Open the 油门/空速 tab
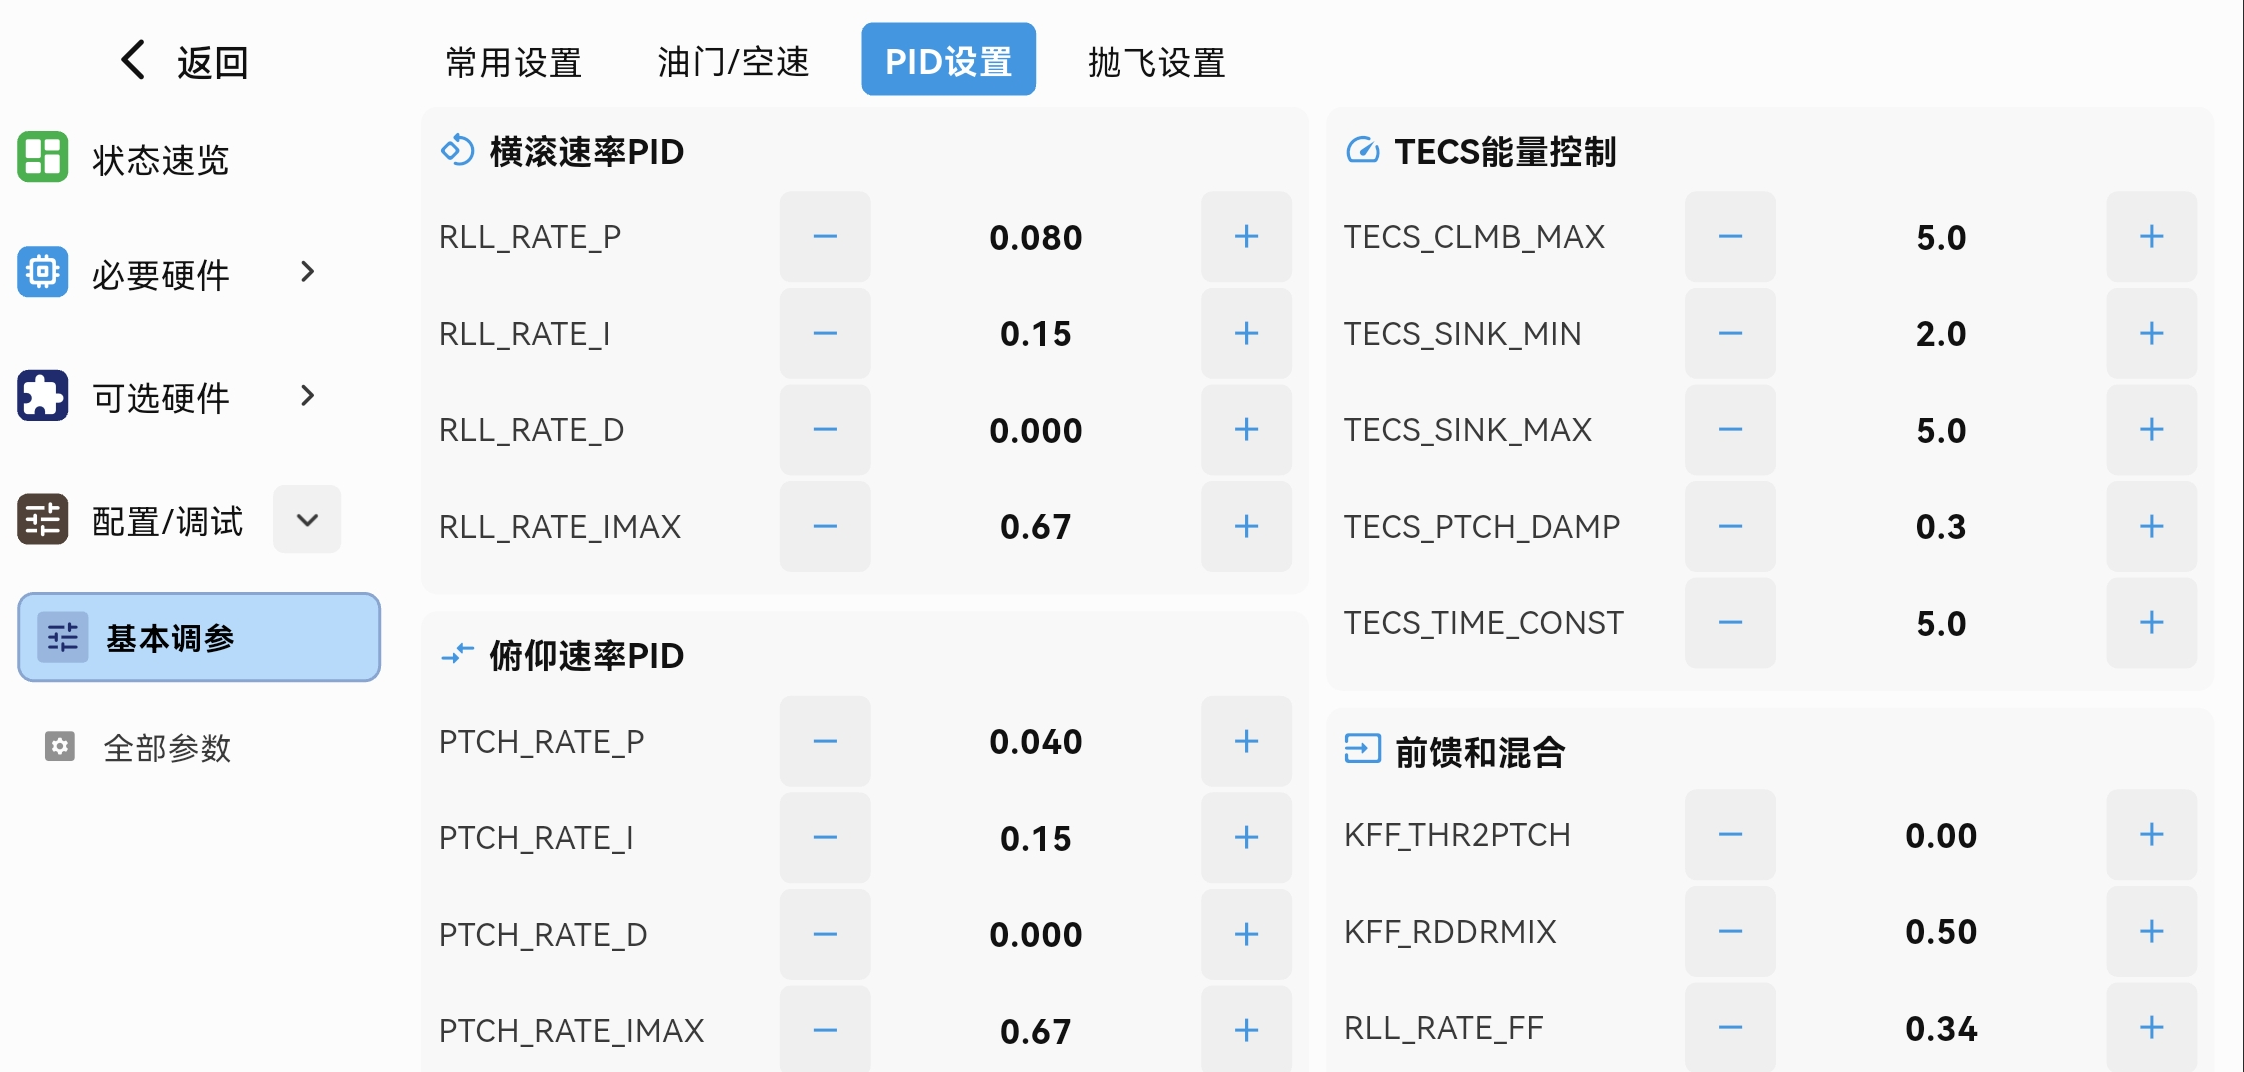This screenshot has height=1072, width=2244. tap(733, 62)
